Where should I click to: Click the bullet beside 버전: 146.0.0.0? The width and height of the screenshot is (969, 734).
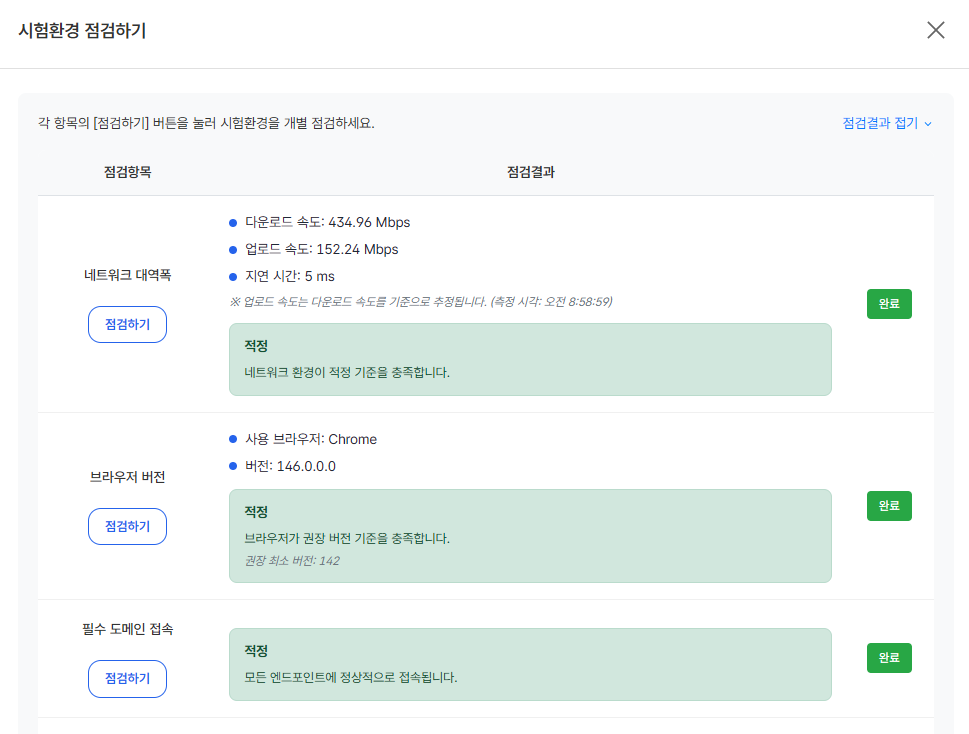pyautogui.click(x=231, y=466)
